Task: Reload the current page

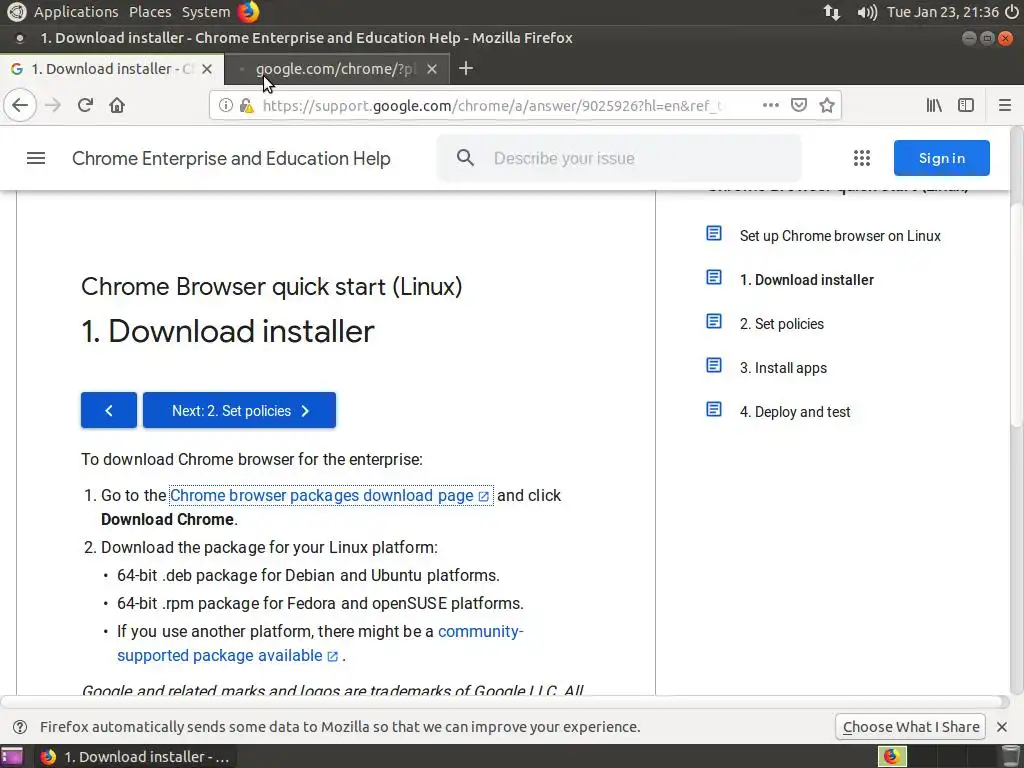Action: click(x=85, y=105)
